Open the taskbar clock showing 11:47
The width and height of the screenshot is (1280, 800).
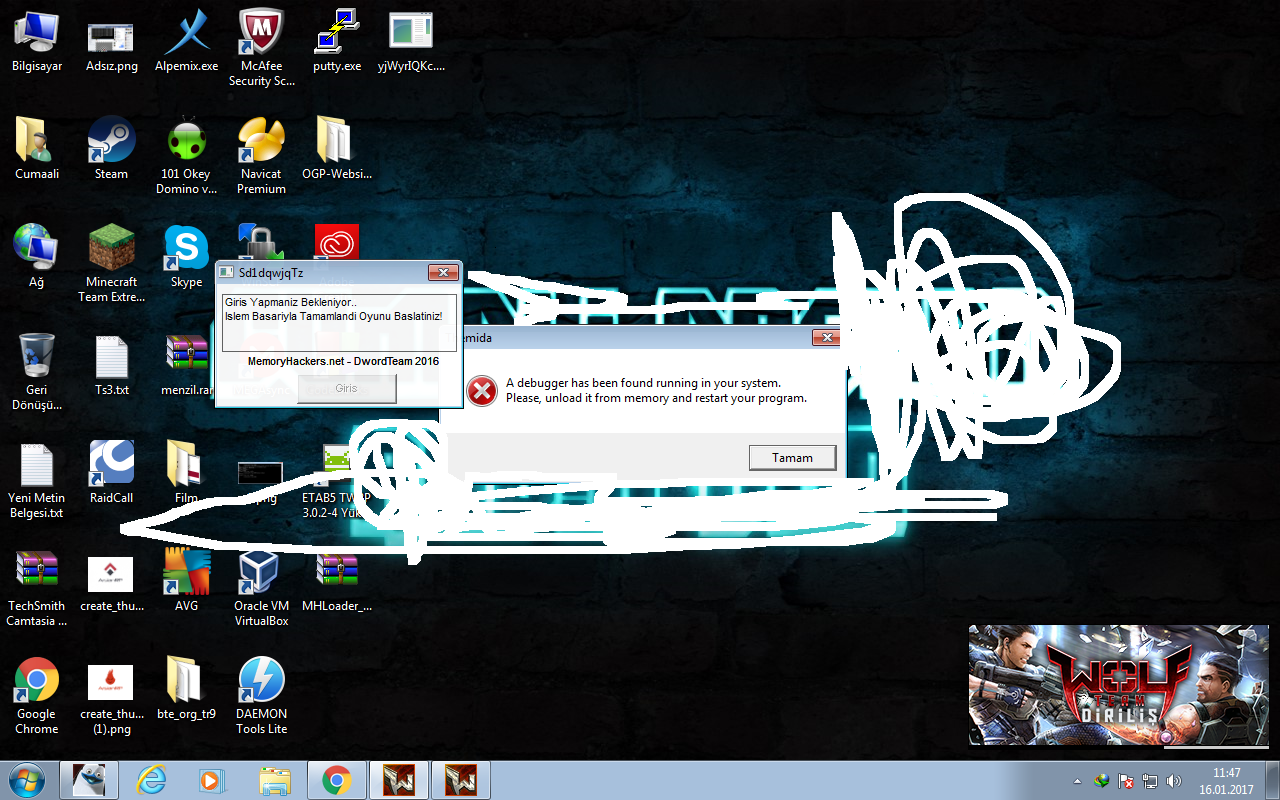(1226, 781)
